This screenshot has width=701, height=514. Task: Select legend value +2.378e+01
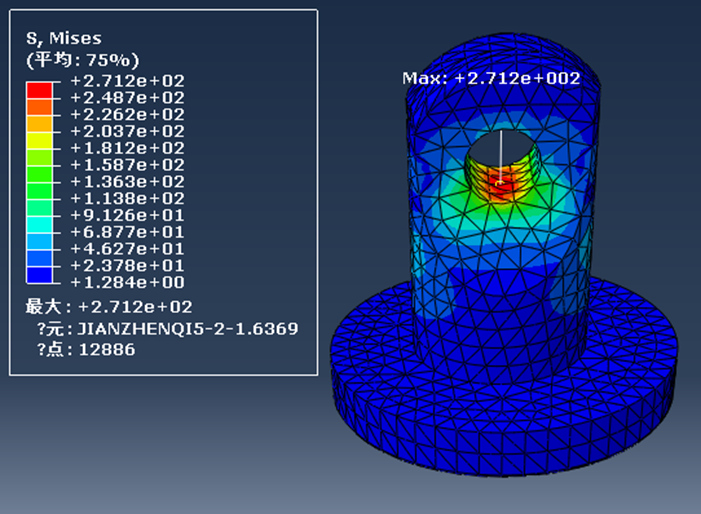click(127, 265)
